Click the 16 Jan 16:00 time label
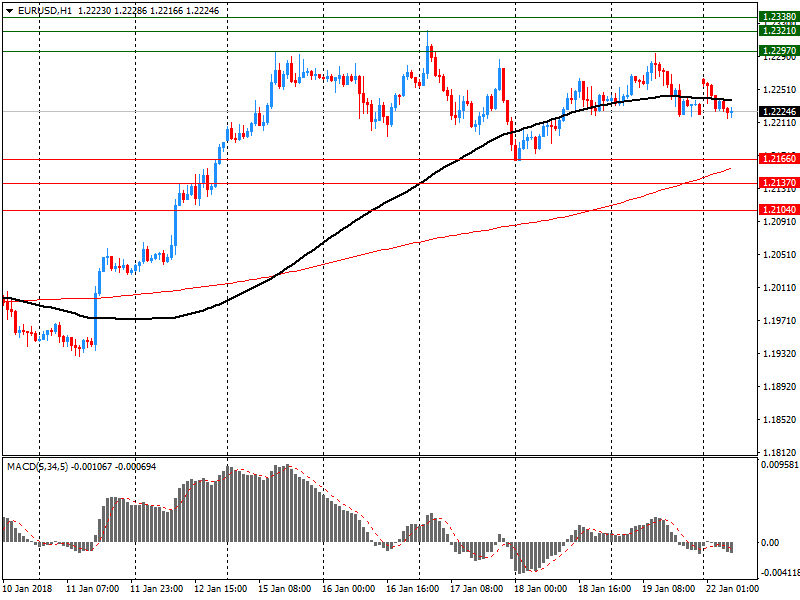 point(412,589)
